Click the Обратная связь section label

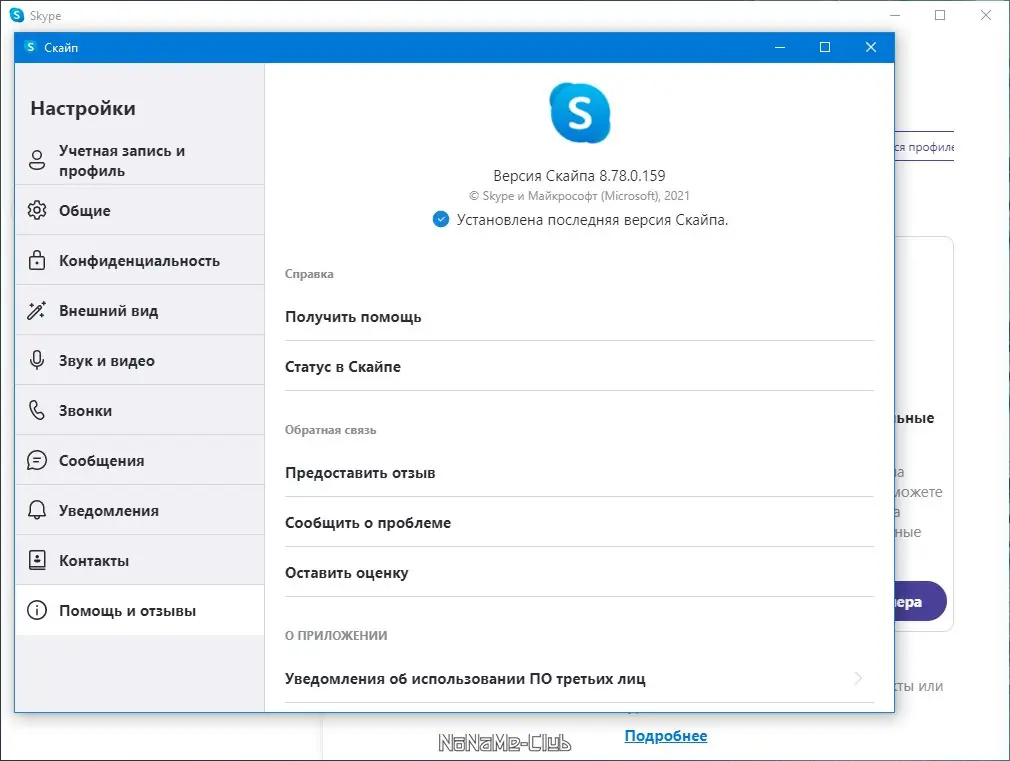coord(330,430)
